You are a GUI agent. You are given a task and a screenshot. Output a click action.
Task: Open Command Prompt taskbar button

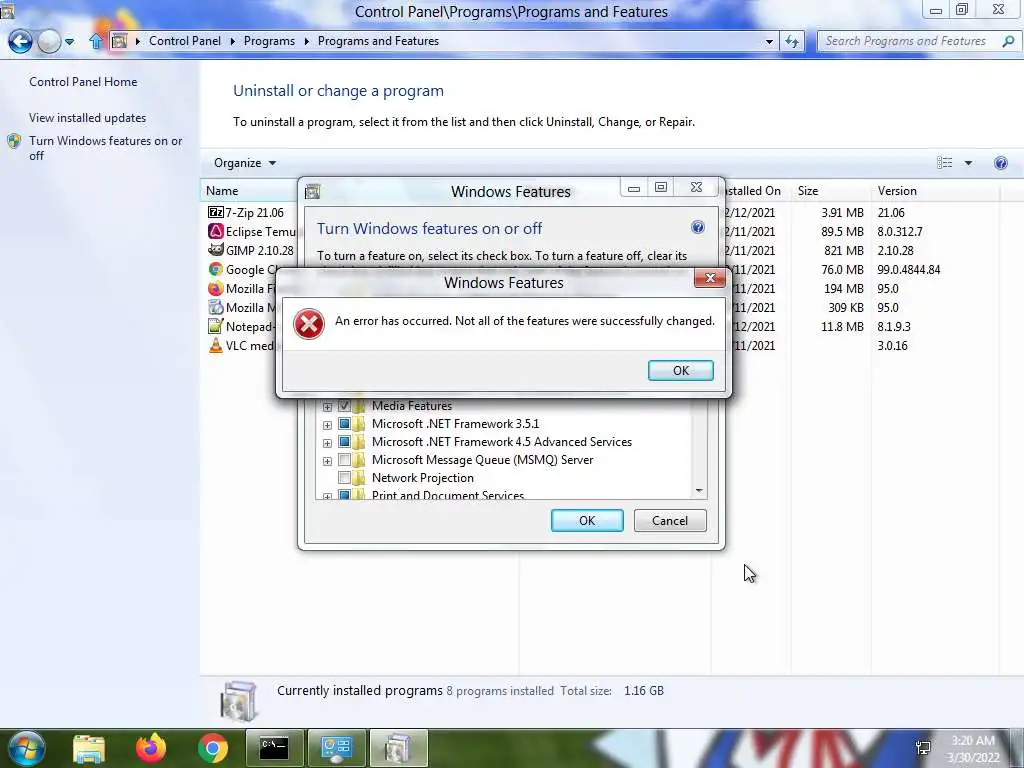coord(274,748)
